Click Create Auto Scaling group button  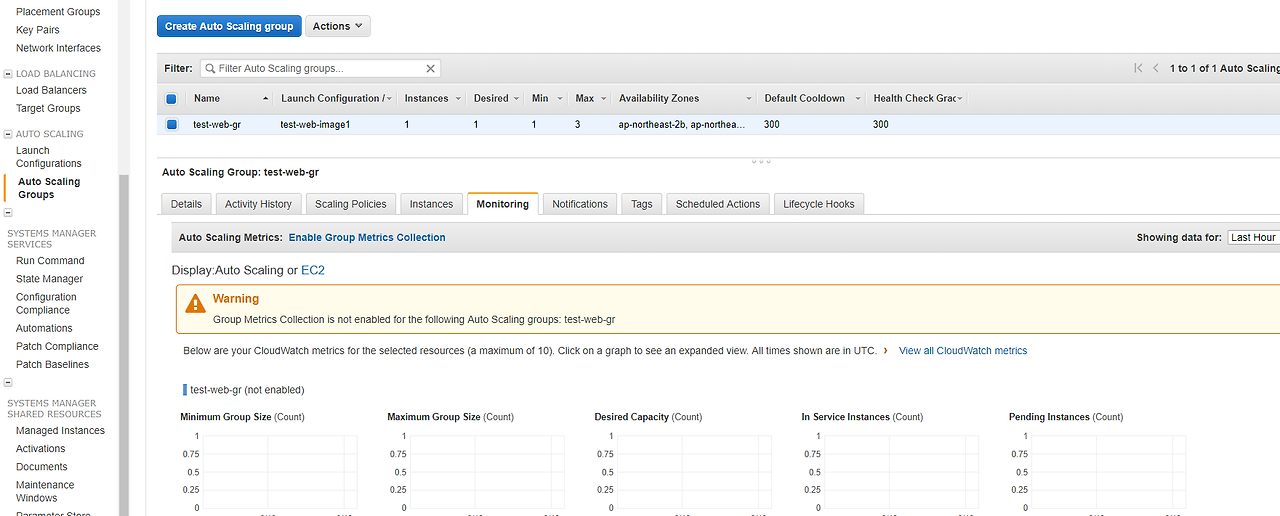click(x=229, y=26)
